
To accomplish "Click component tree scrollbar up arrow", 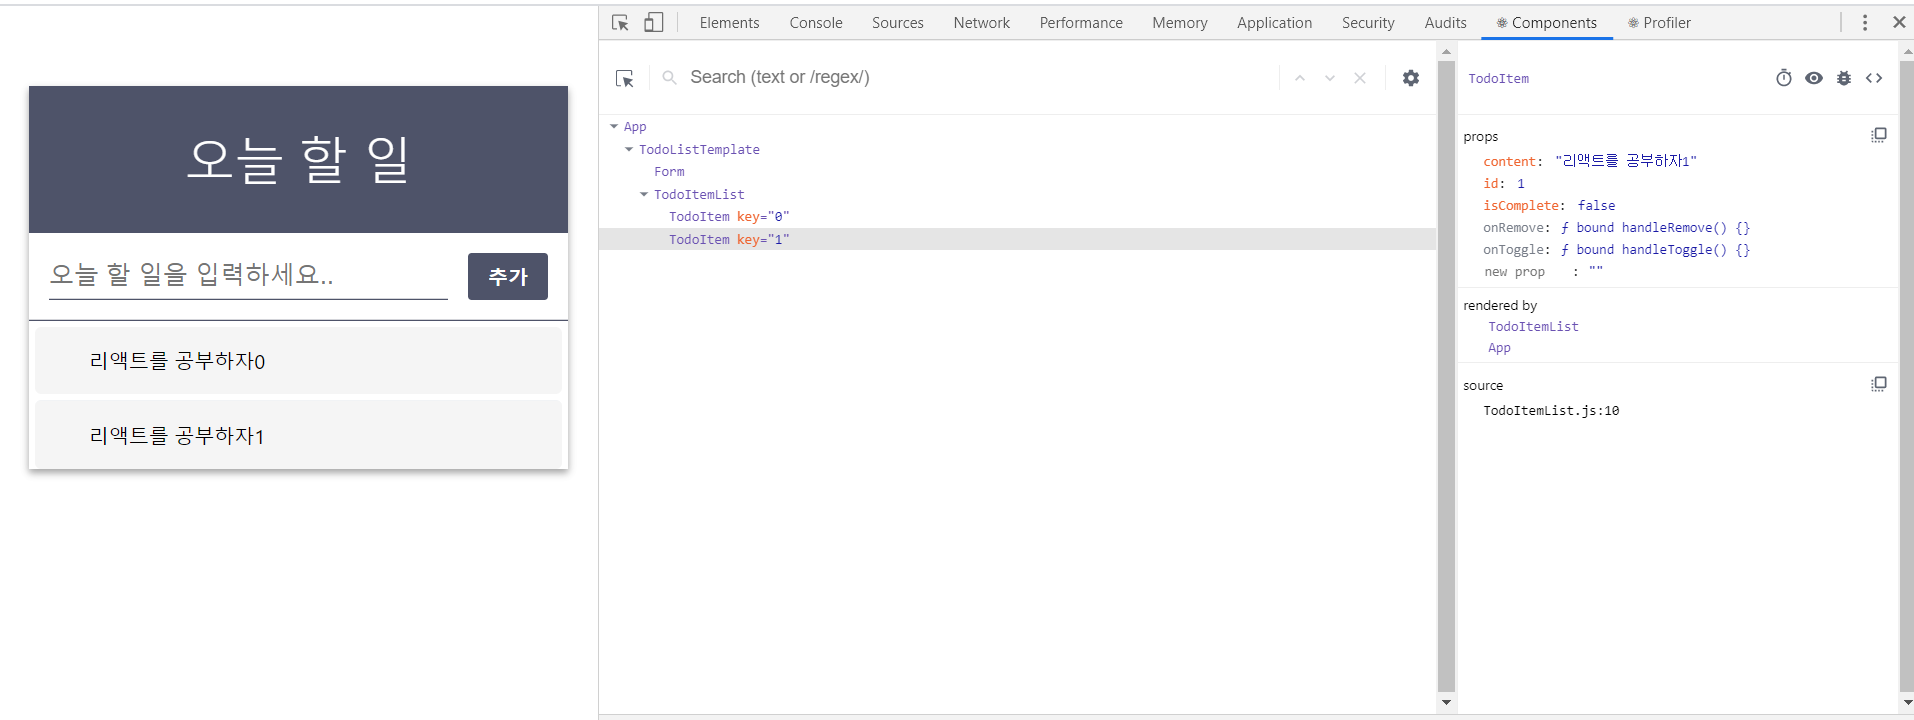I will pyautogui.click(x=1446, y=51).
